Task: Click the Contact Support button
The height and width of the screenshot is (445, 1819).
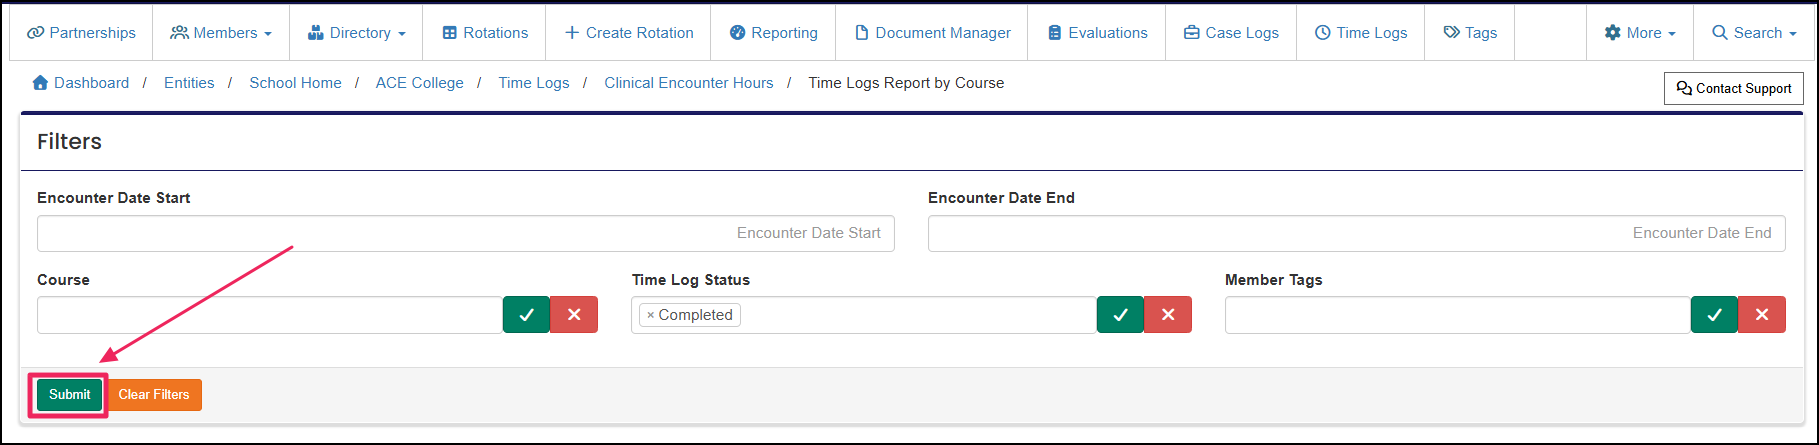Action: pos(1734,88)
